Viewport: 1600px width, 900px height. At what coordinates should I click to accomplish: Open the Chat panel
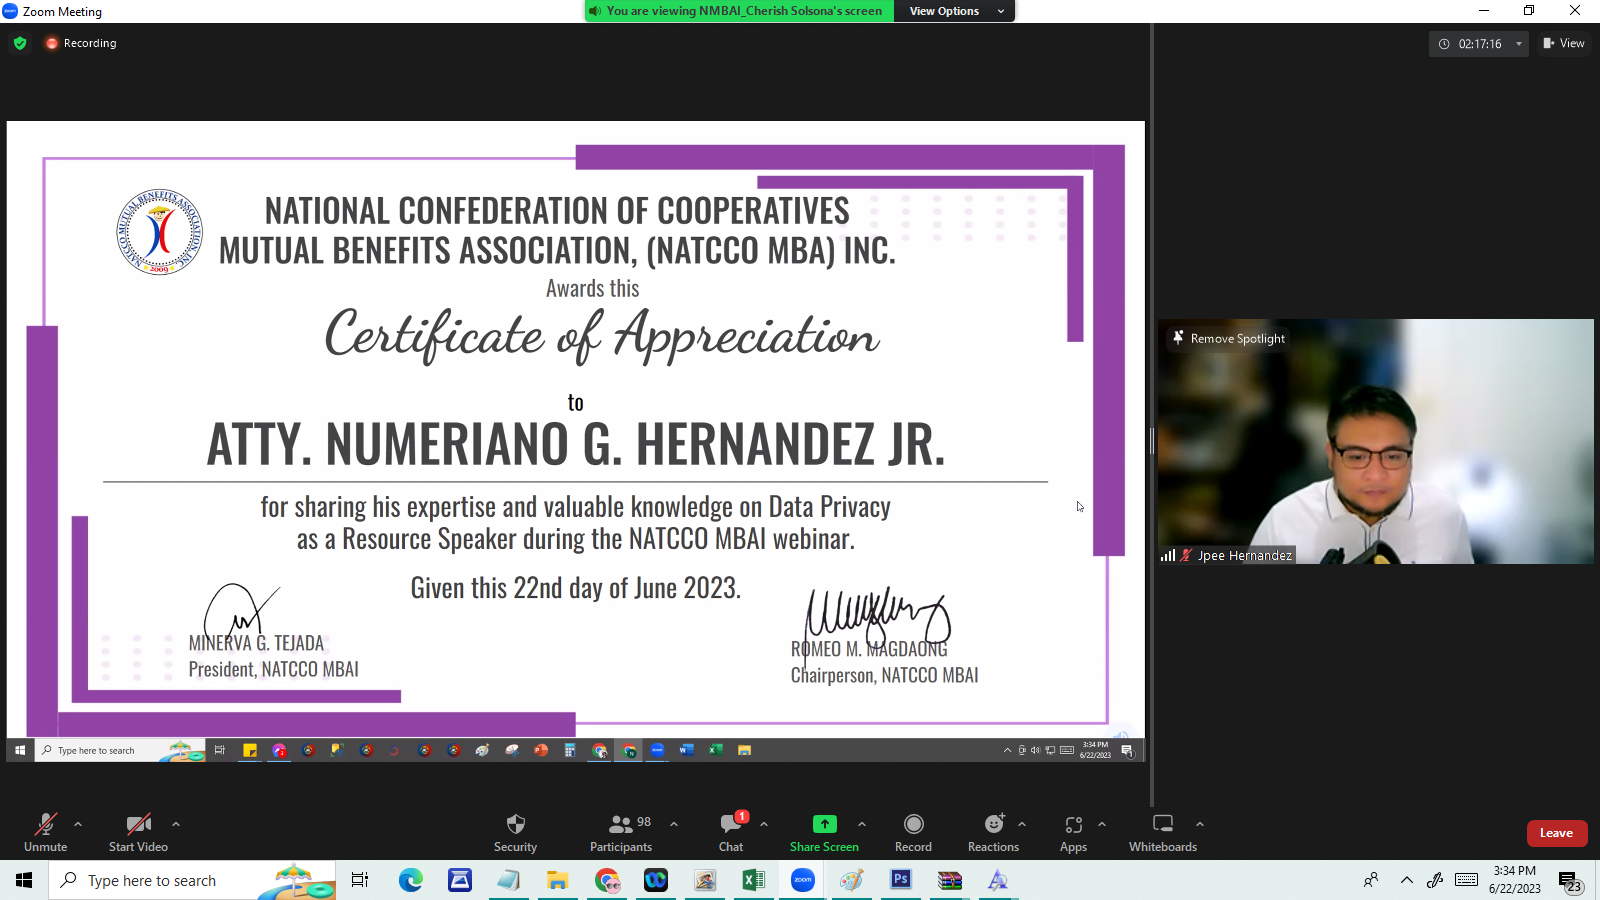click(x=731, y=832)
